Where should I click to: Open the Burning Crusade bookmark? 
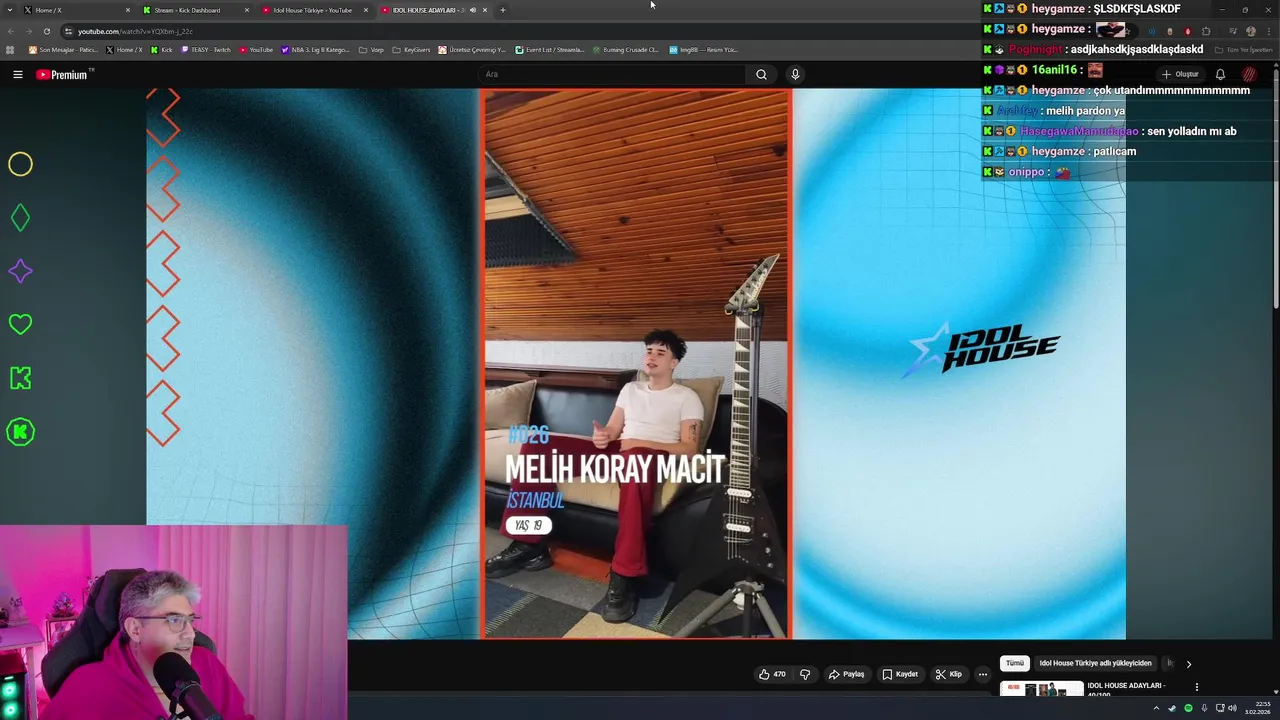click(625, 50)
